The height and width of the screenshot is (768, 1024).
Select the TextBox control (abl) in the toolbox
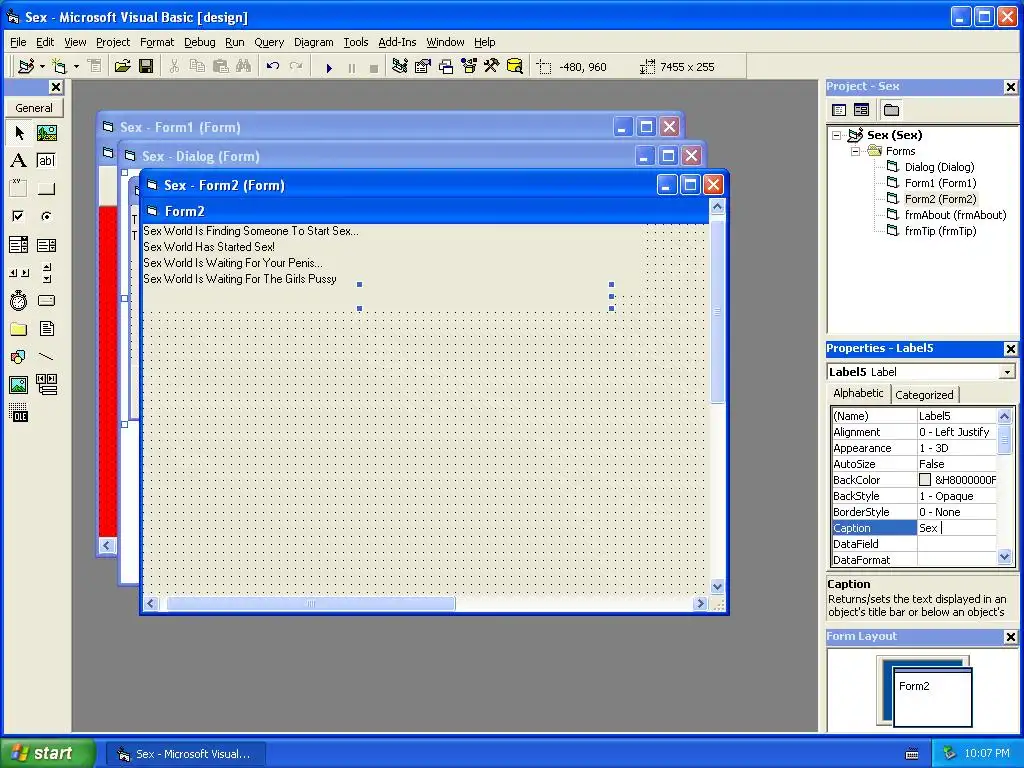coord(46,161)
